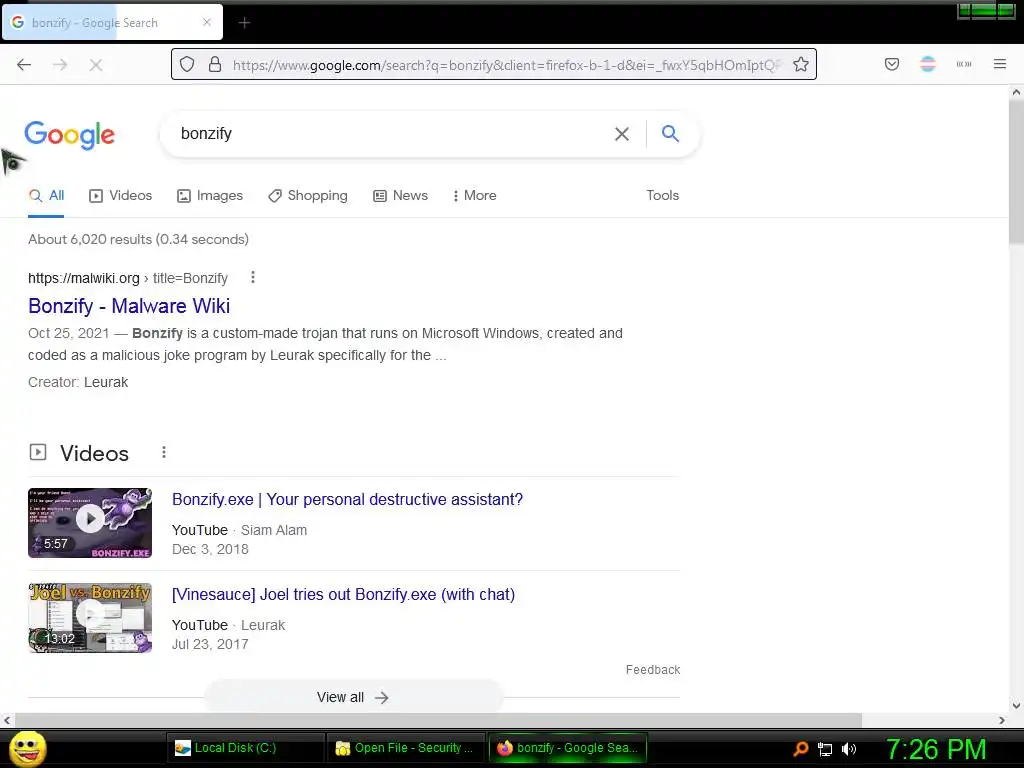The height and width of the screenshot is (768, 1024).
Task: Click the horizontal scrollbar left arrow
Action: click(7, 720)
